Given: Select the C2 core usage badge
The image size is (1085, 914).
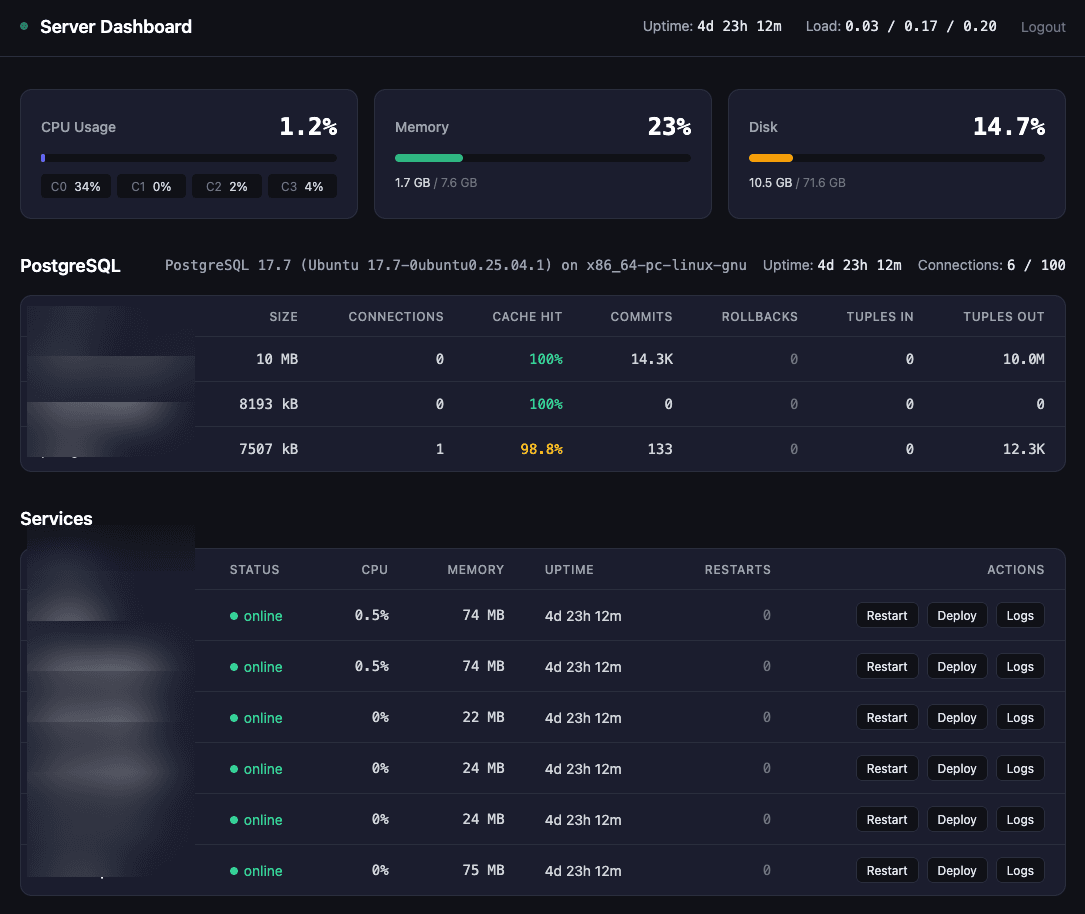Looking at the screenshot, I should pos(226,186).
